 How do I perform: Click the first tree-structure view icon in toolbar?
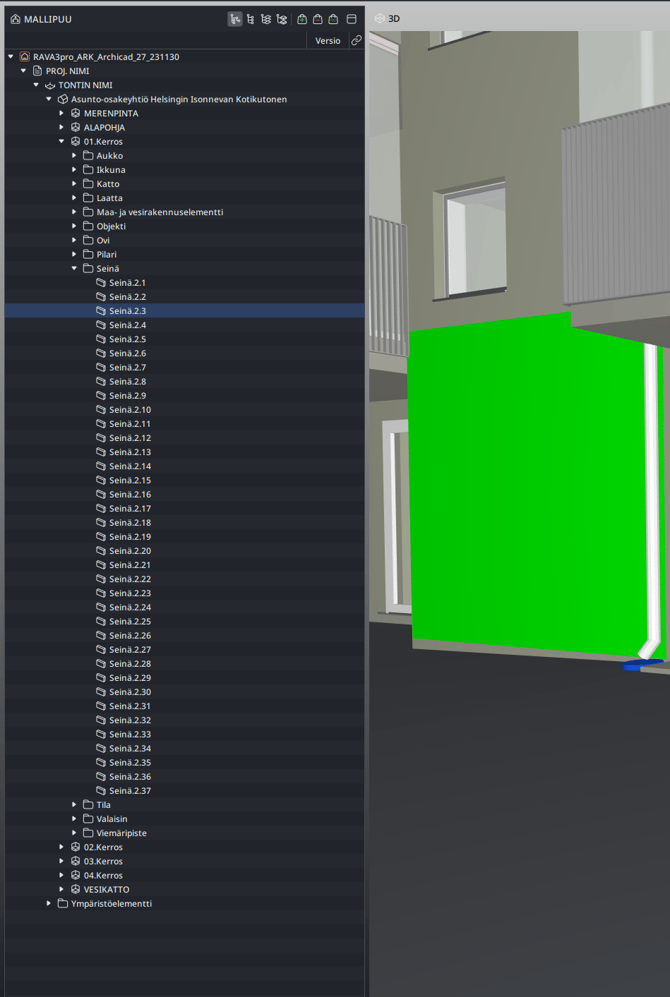[x=235, y=19]
